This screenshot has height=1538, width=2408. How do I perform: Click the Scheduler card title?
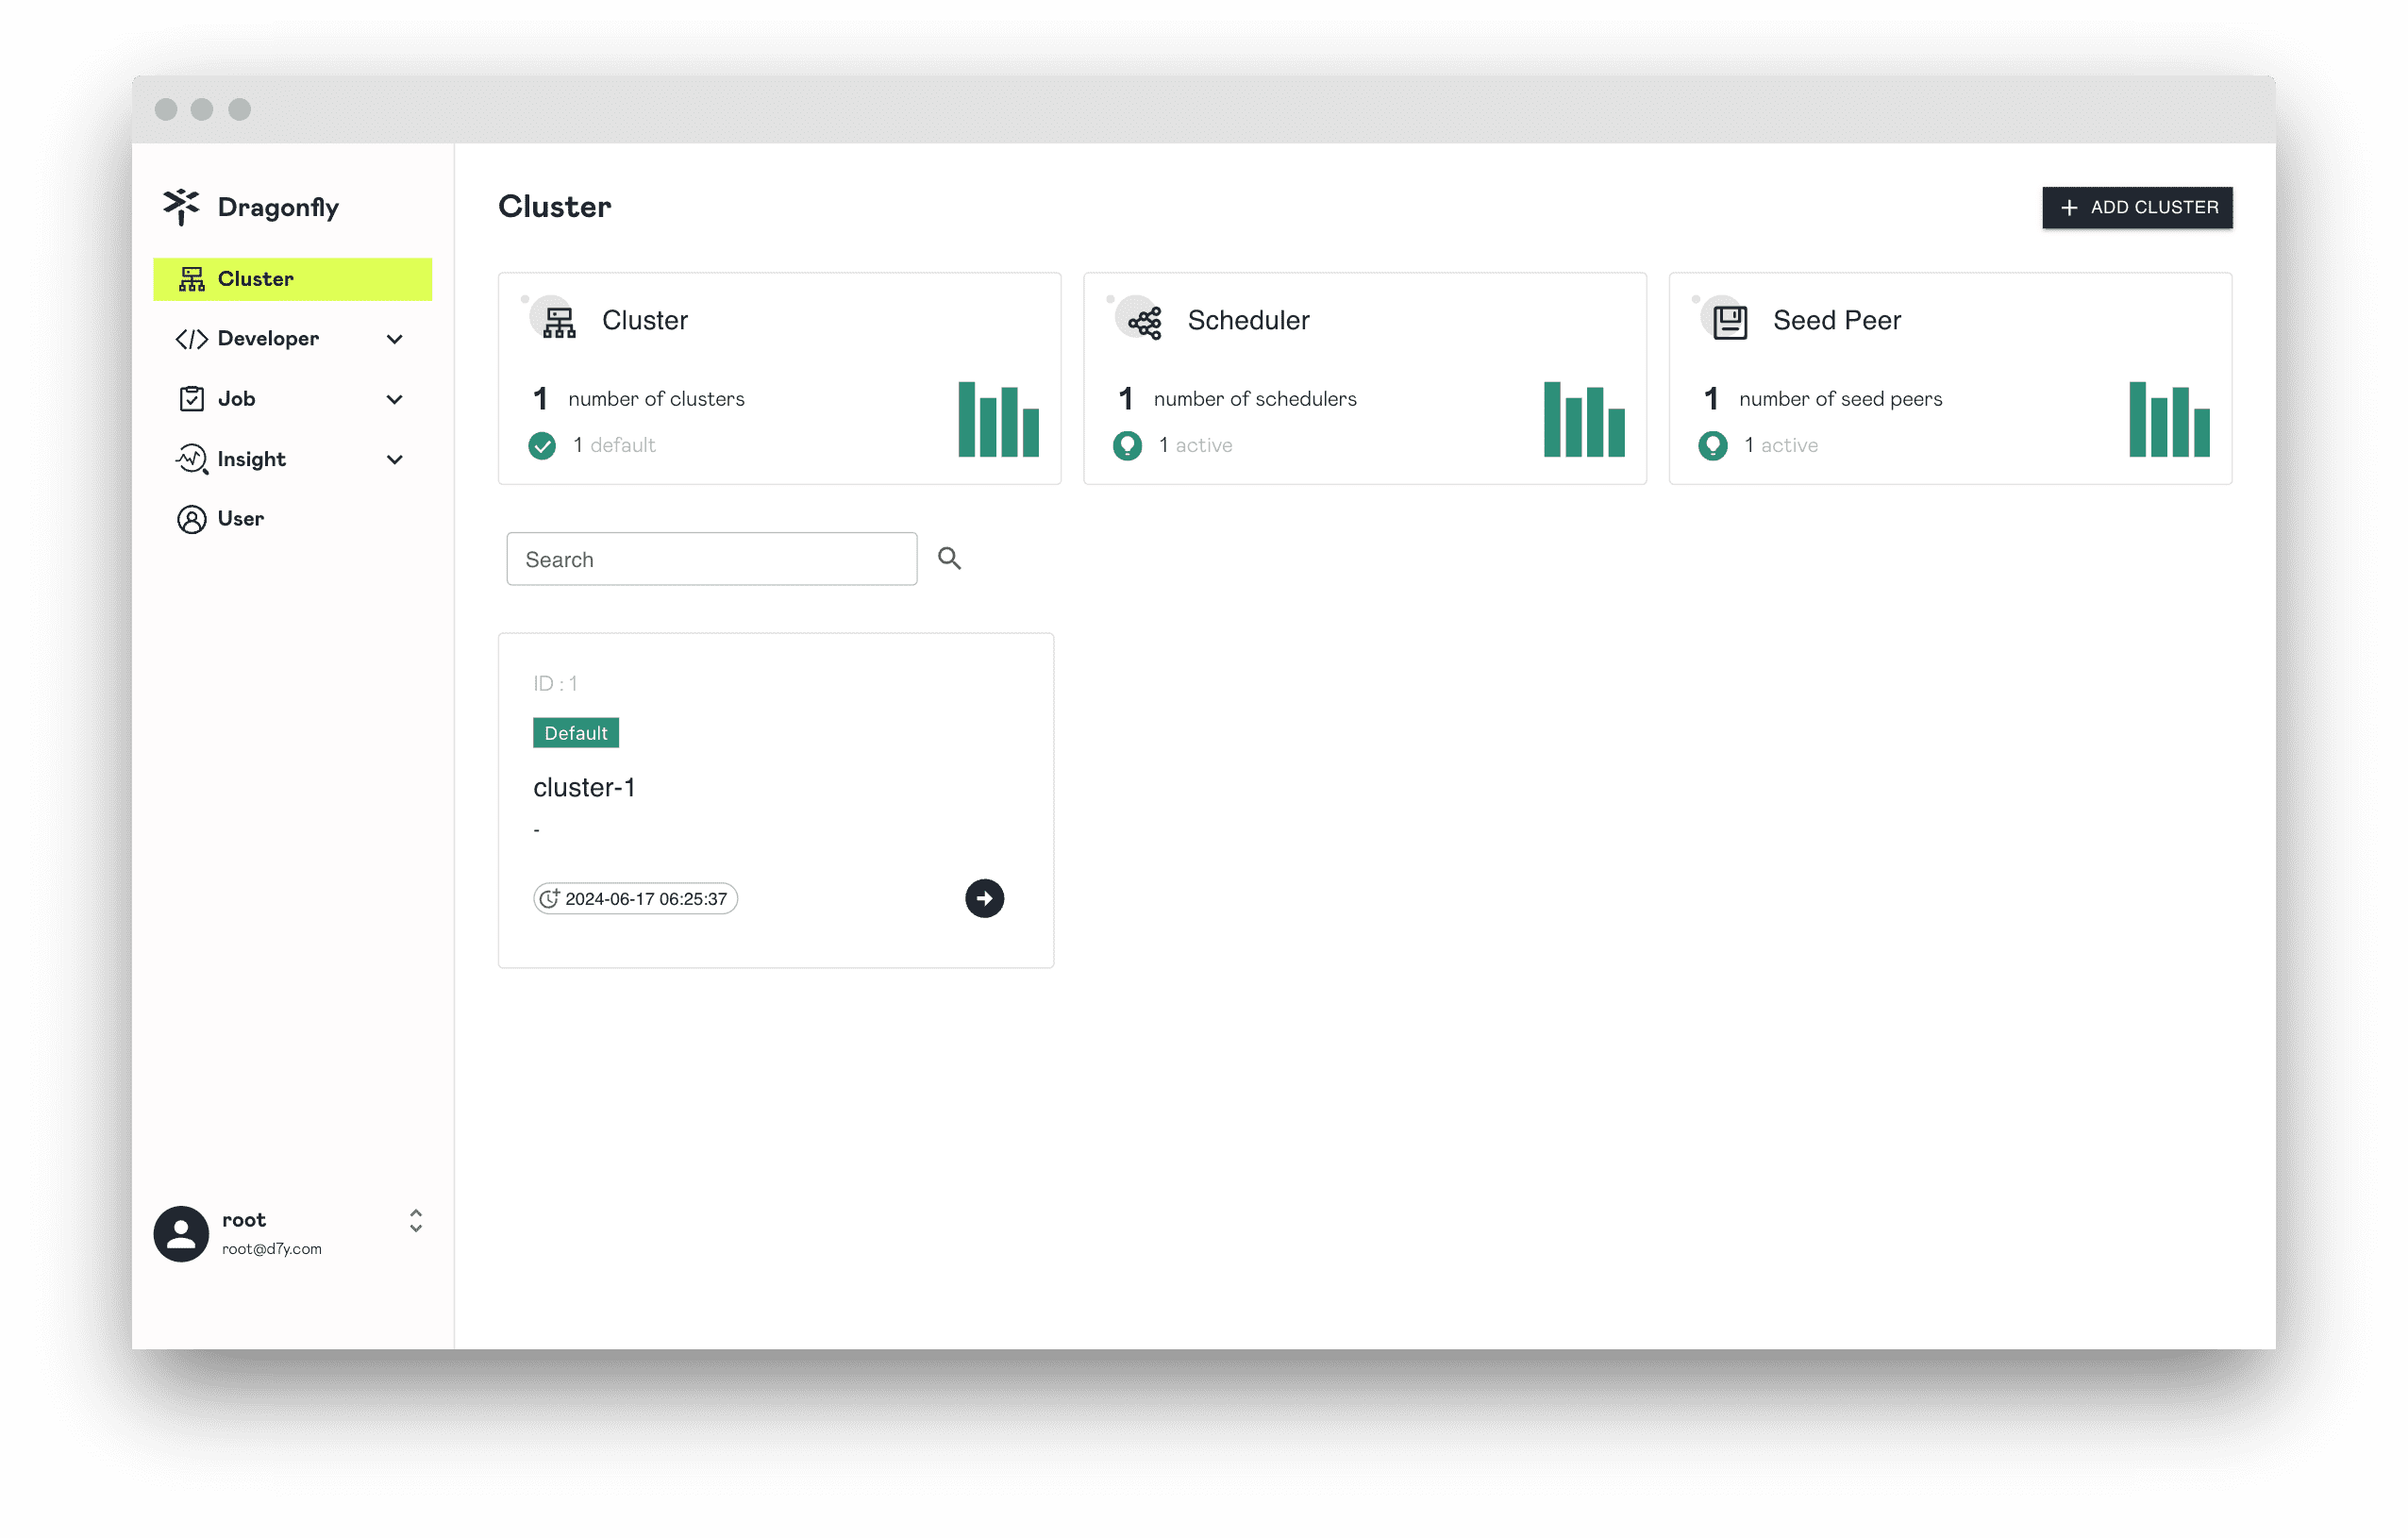pyautogui.click(x=1248, y=321)
